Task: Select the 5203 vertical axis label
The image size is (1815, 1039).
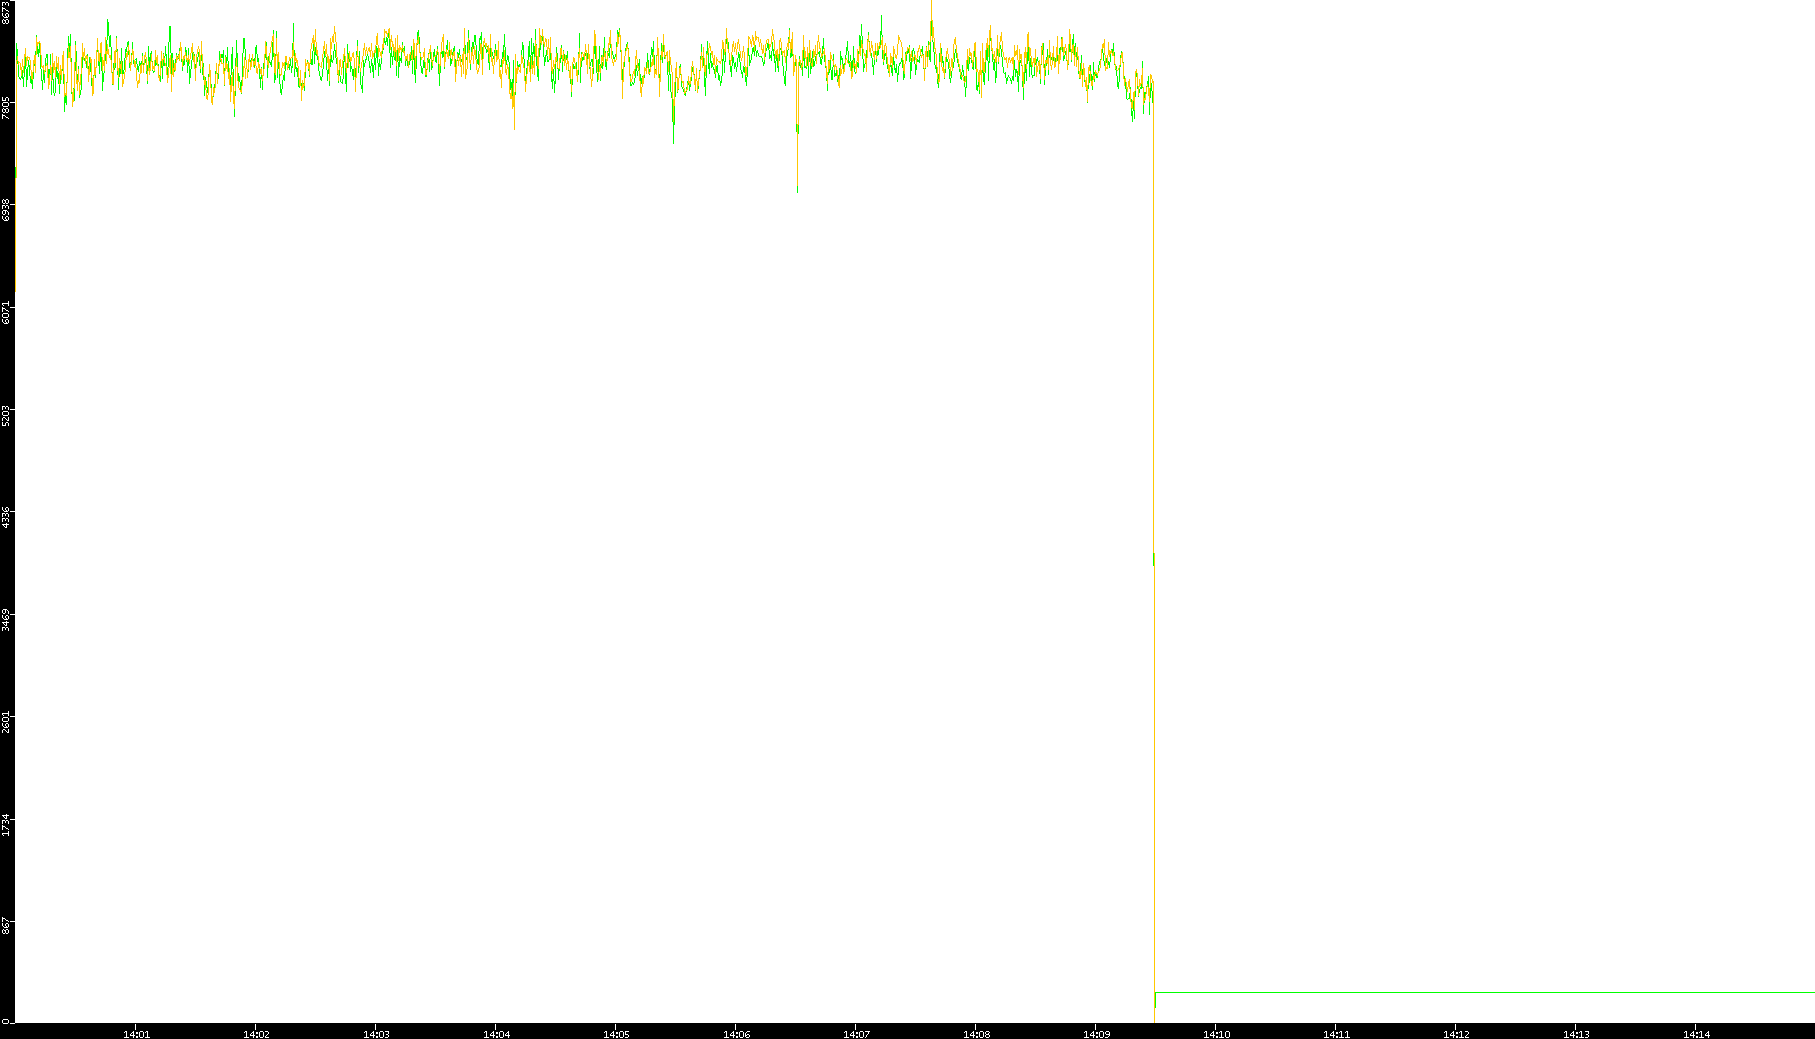Action: [6, 415]
